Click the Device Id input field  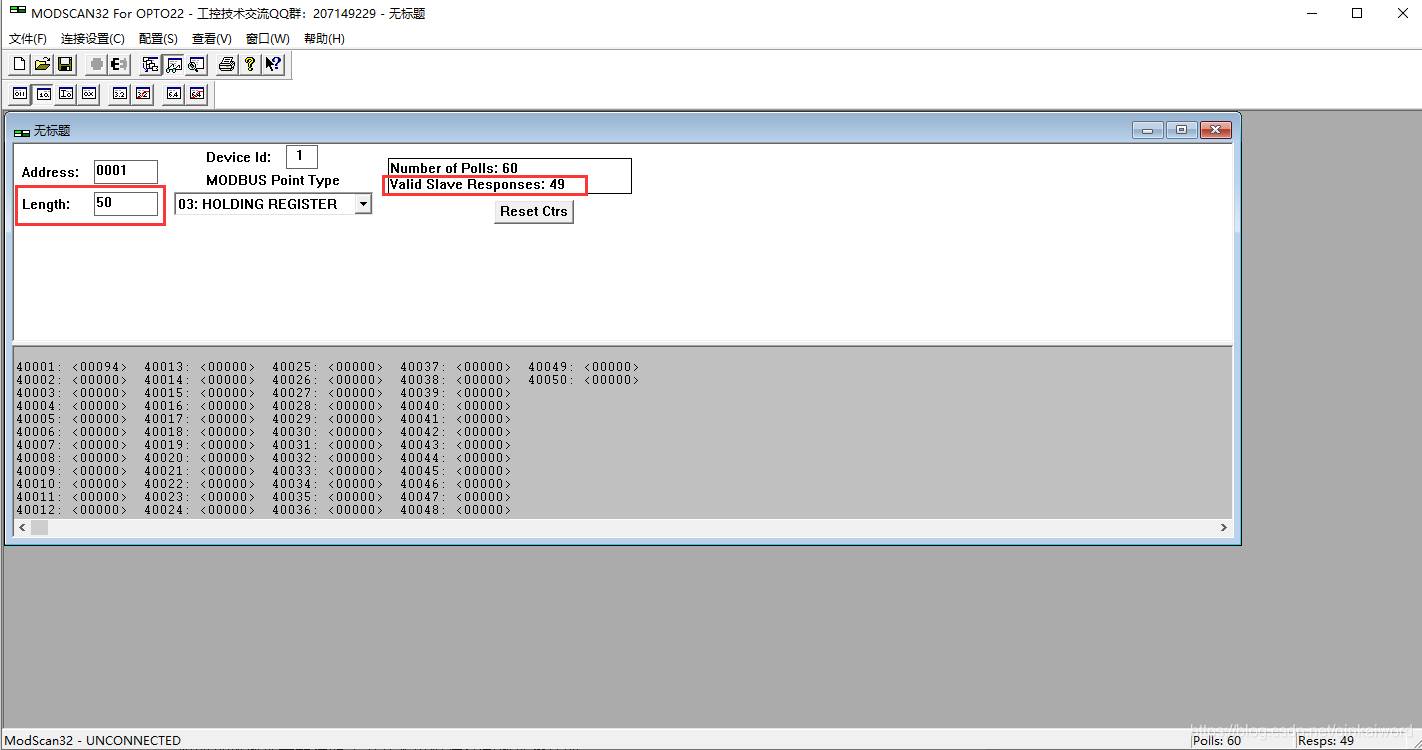click(x=301, y=157)
